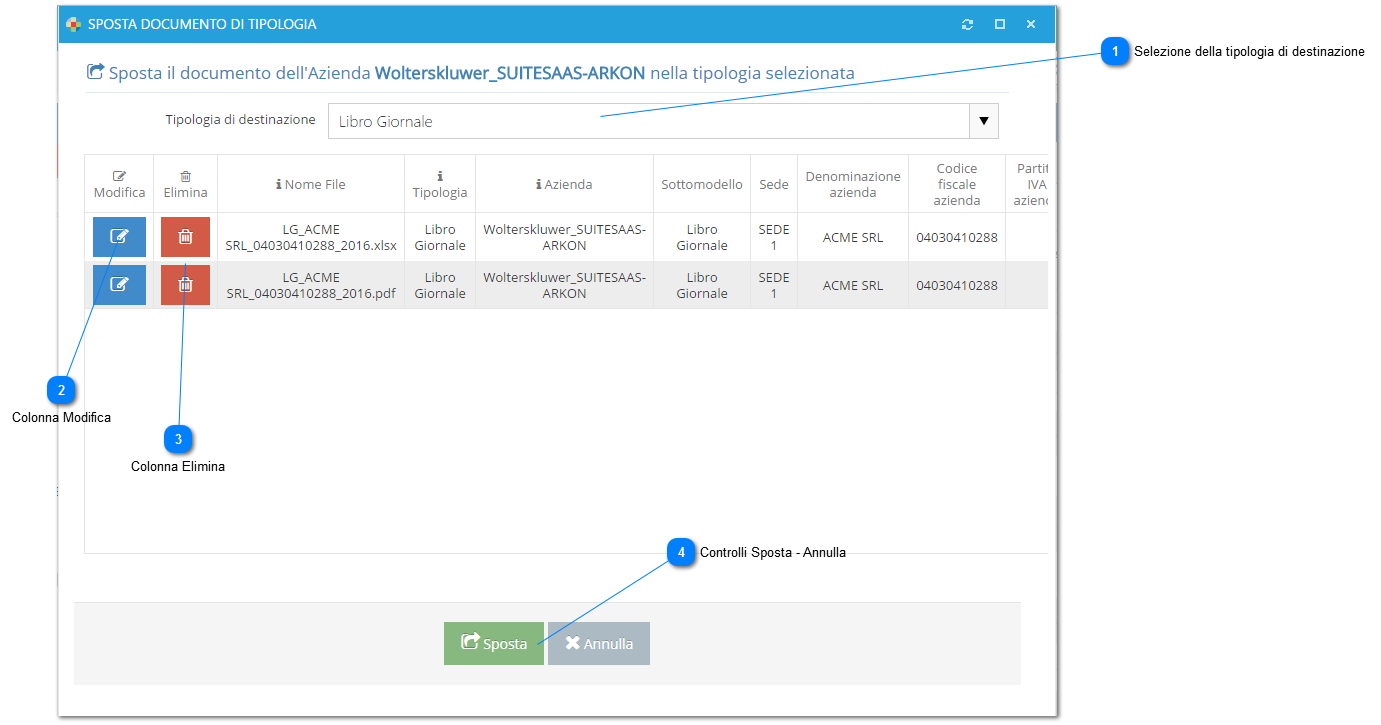Screen dimensions: 1381x725
Task: Click the Tipologia Libro Giornale cell in the xlsx row
Action: (x=440, y=237)
